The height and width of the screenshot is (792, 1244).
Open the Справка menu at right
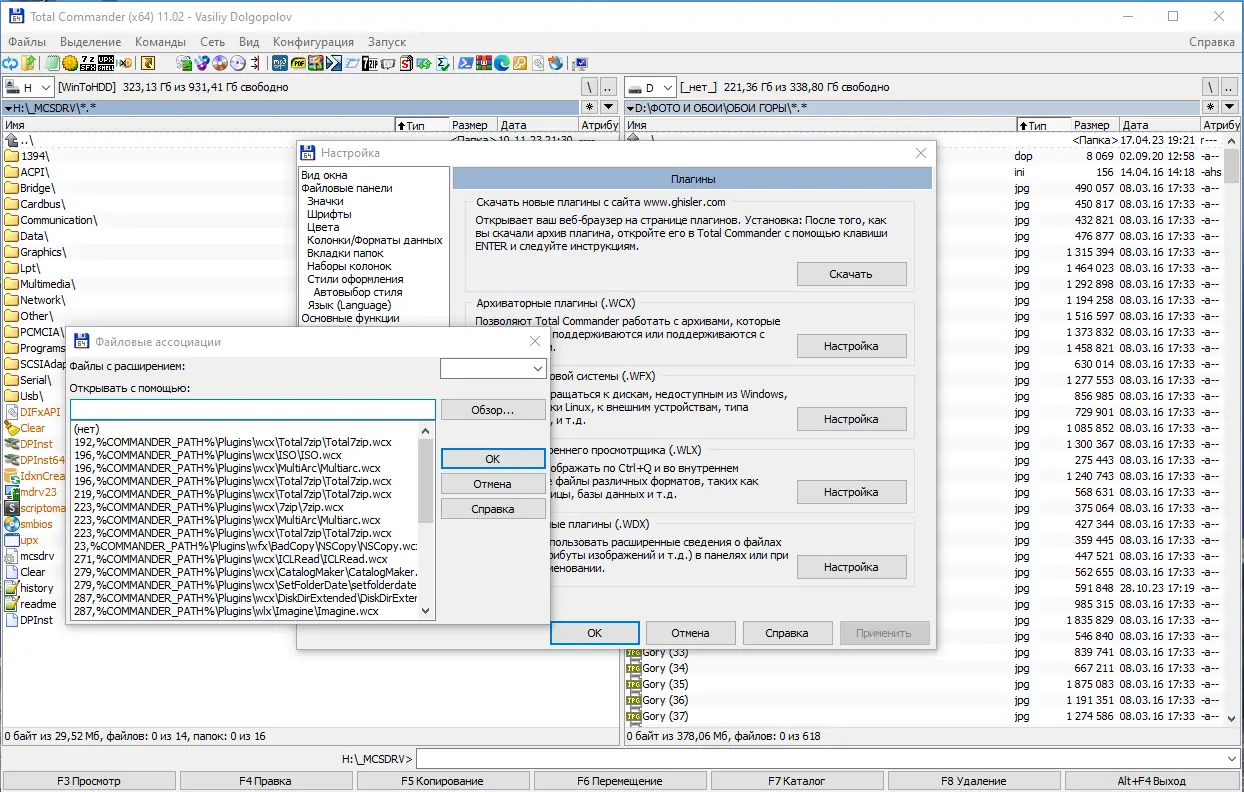1212,42
